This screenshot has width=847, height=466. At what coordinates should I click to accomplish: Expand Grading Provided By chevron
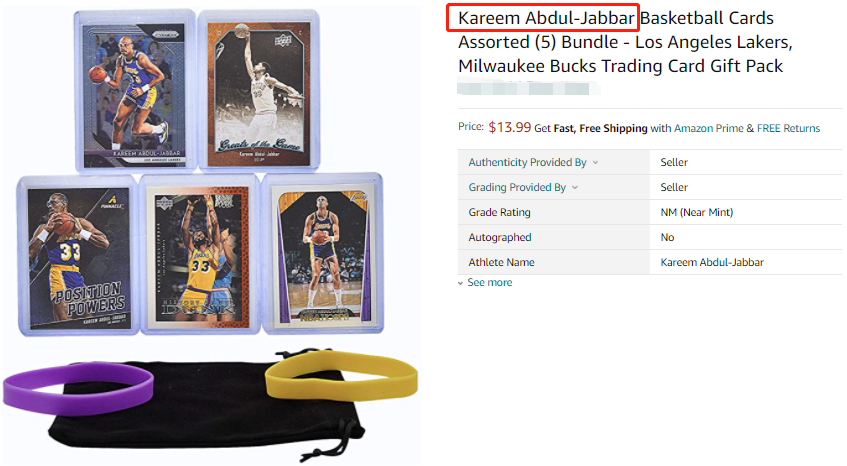pyautogui.click(x=575, y=187)
